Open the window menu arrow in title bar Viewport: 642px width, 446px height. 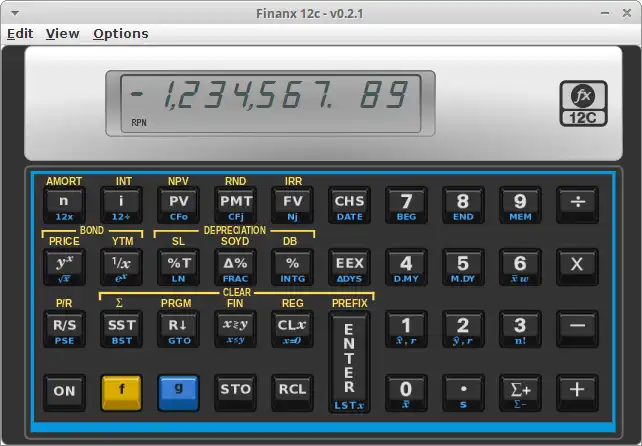(x=15, y=13)
